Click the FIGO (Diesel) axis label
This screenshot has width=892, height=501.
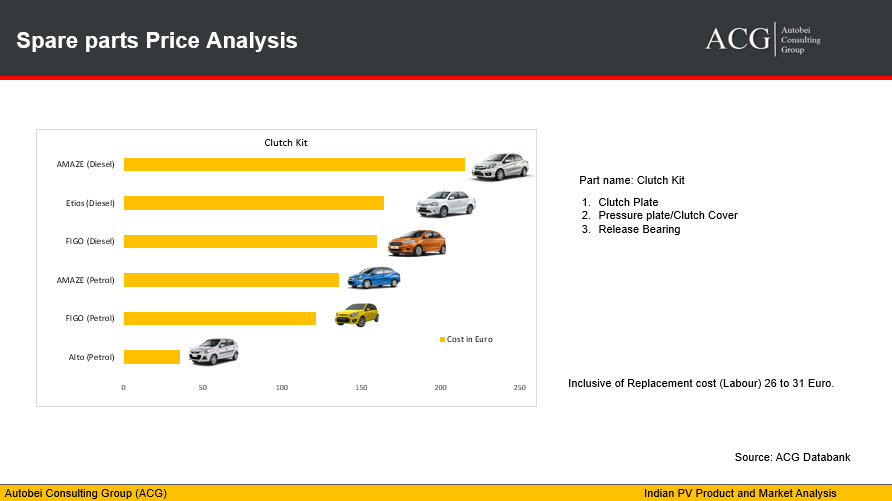point(90,241)
